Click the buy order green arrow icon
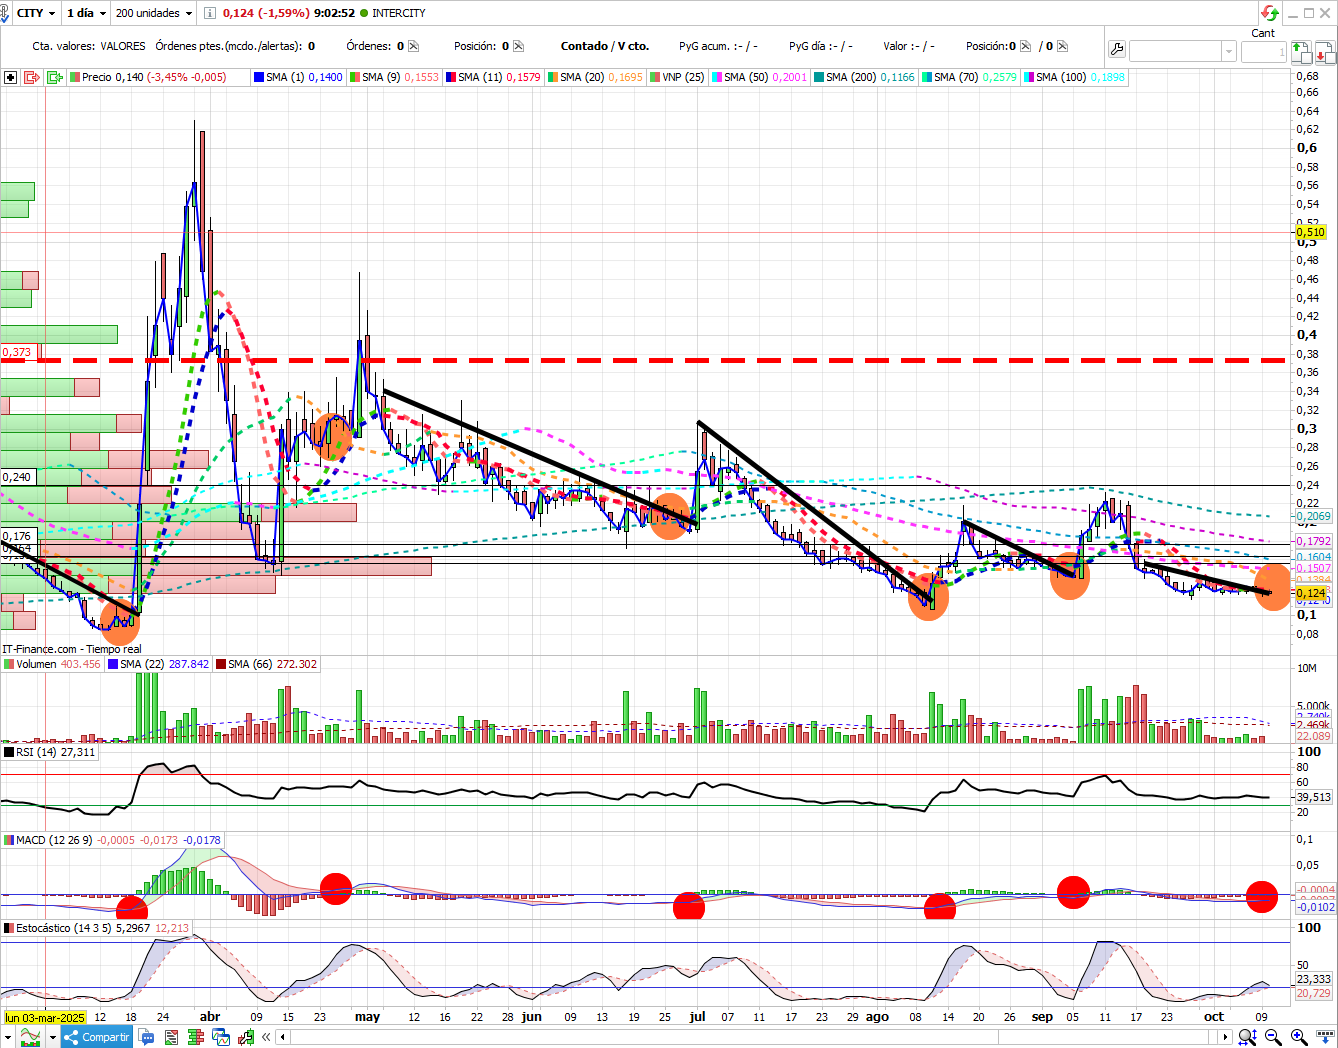Screen dimensions: 1338x1048 pos(1300,52)
